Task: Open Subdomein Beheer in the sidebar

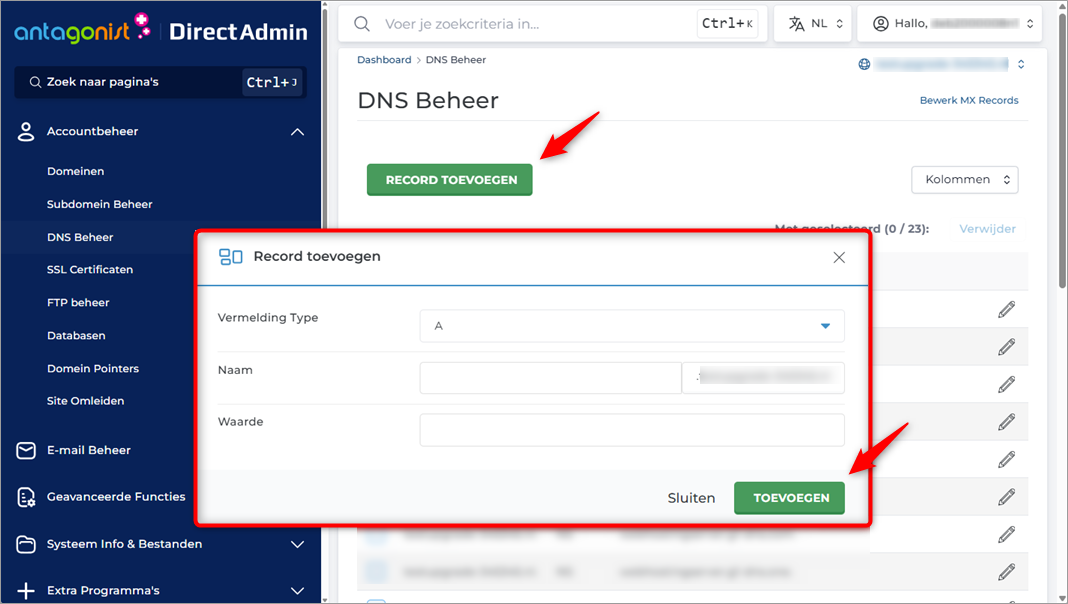Action: 99,204
